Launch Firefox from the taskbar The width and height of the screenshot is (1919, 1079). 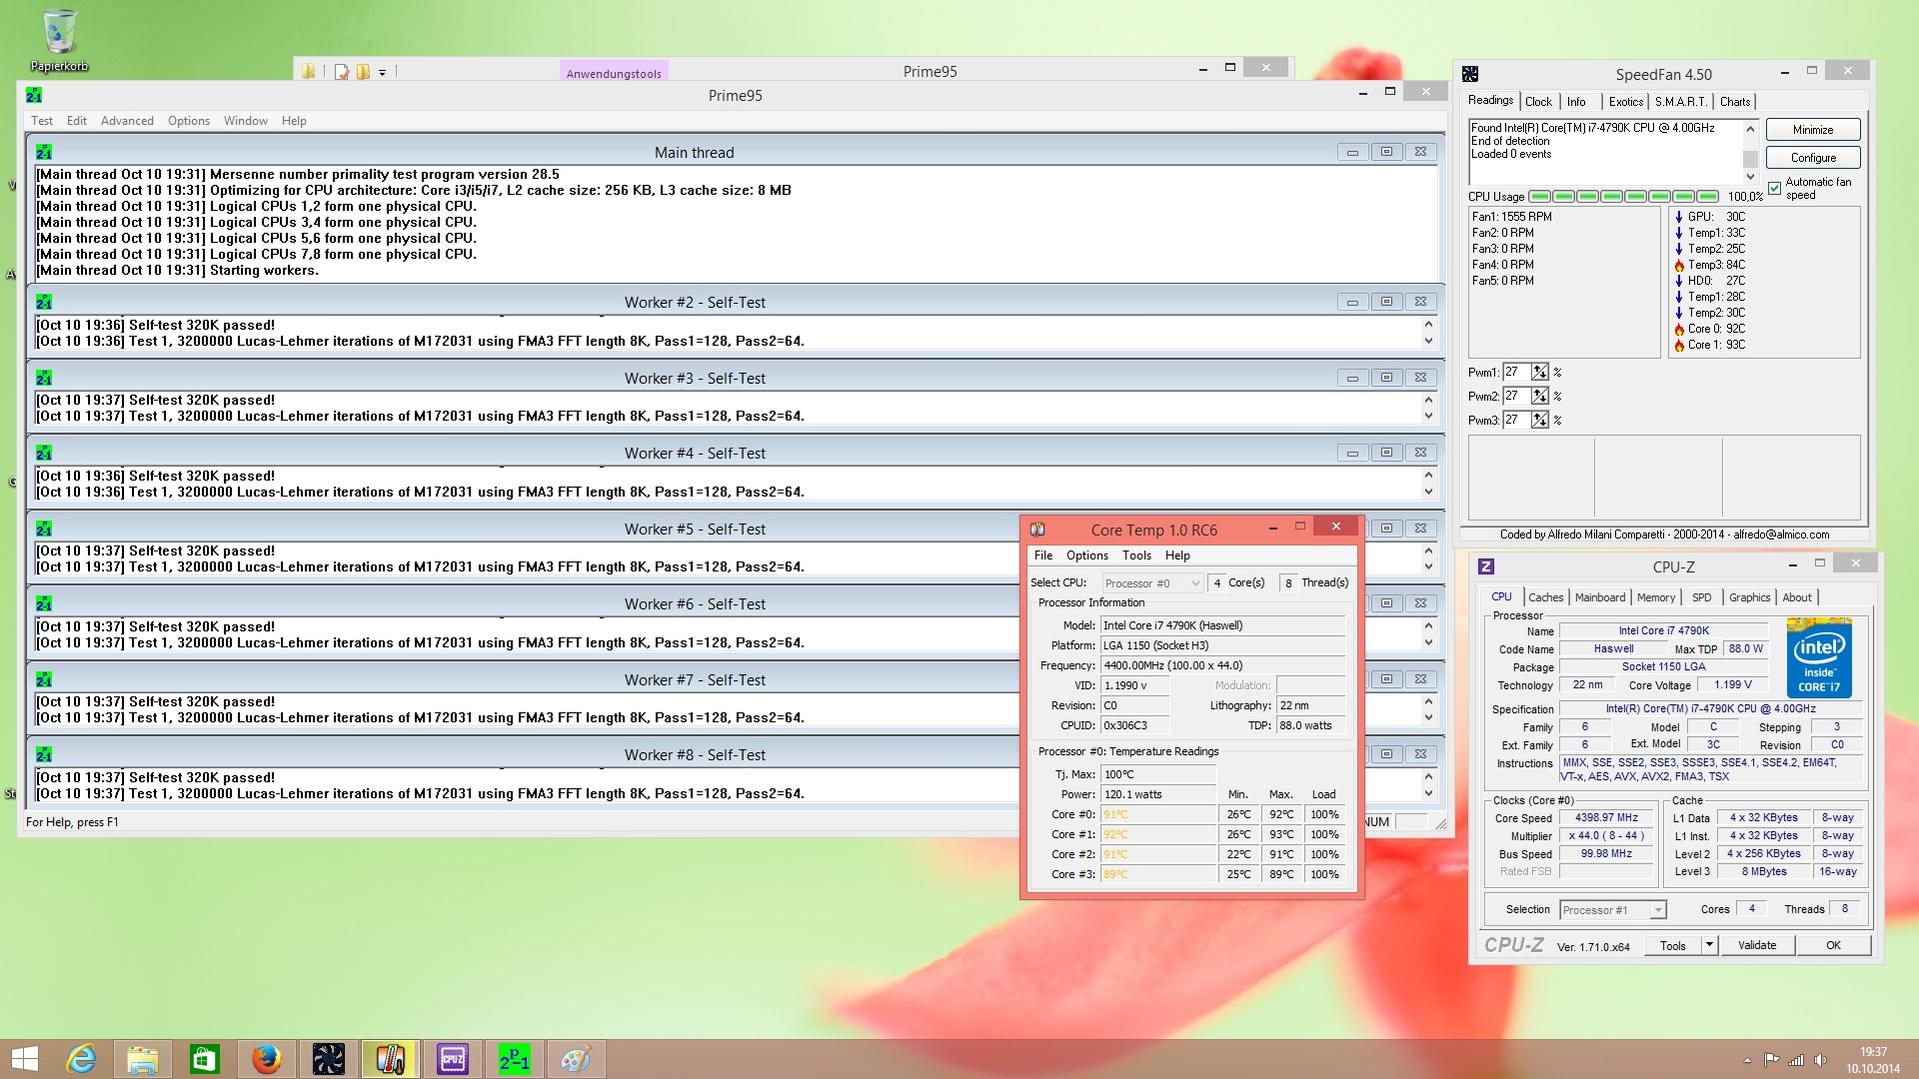coord(266,1059)
